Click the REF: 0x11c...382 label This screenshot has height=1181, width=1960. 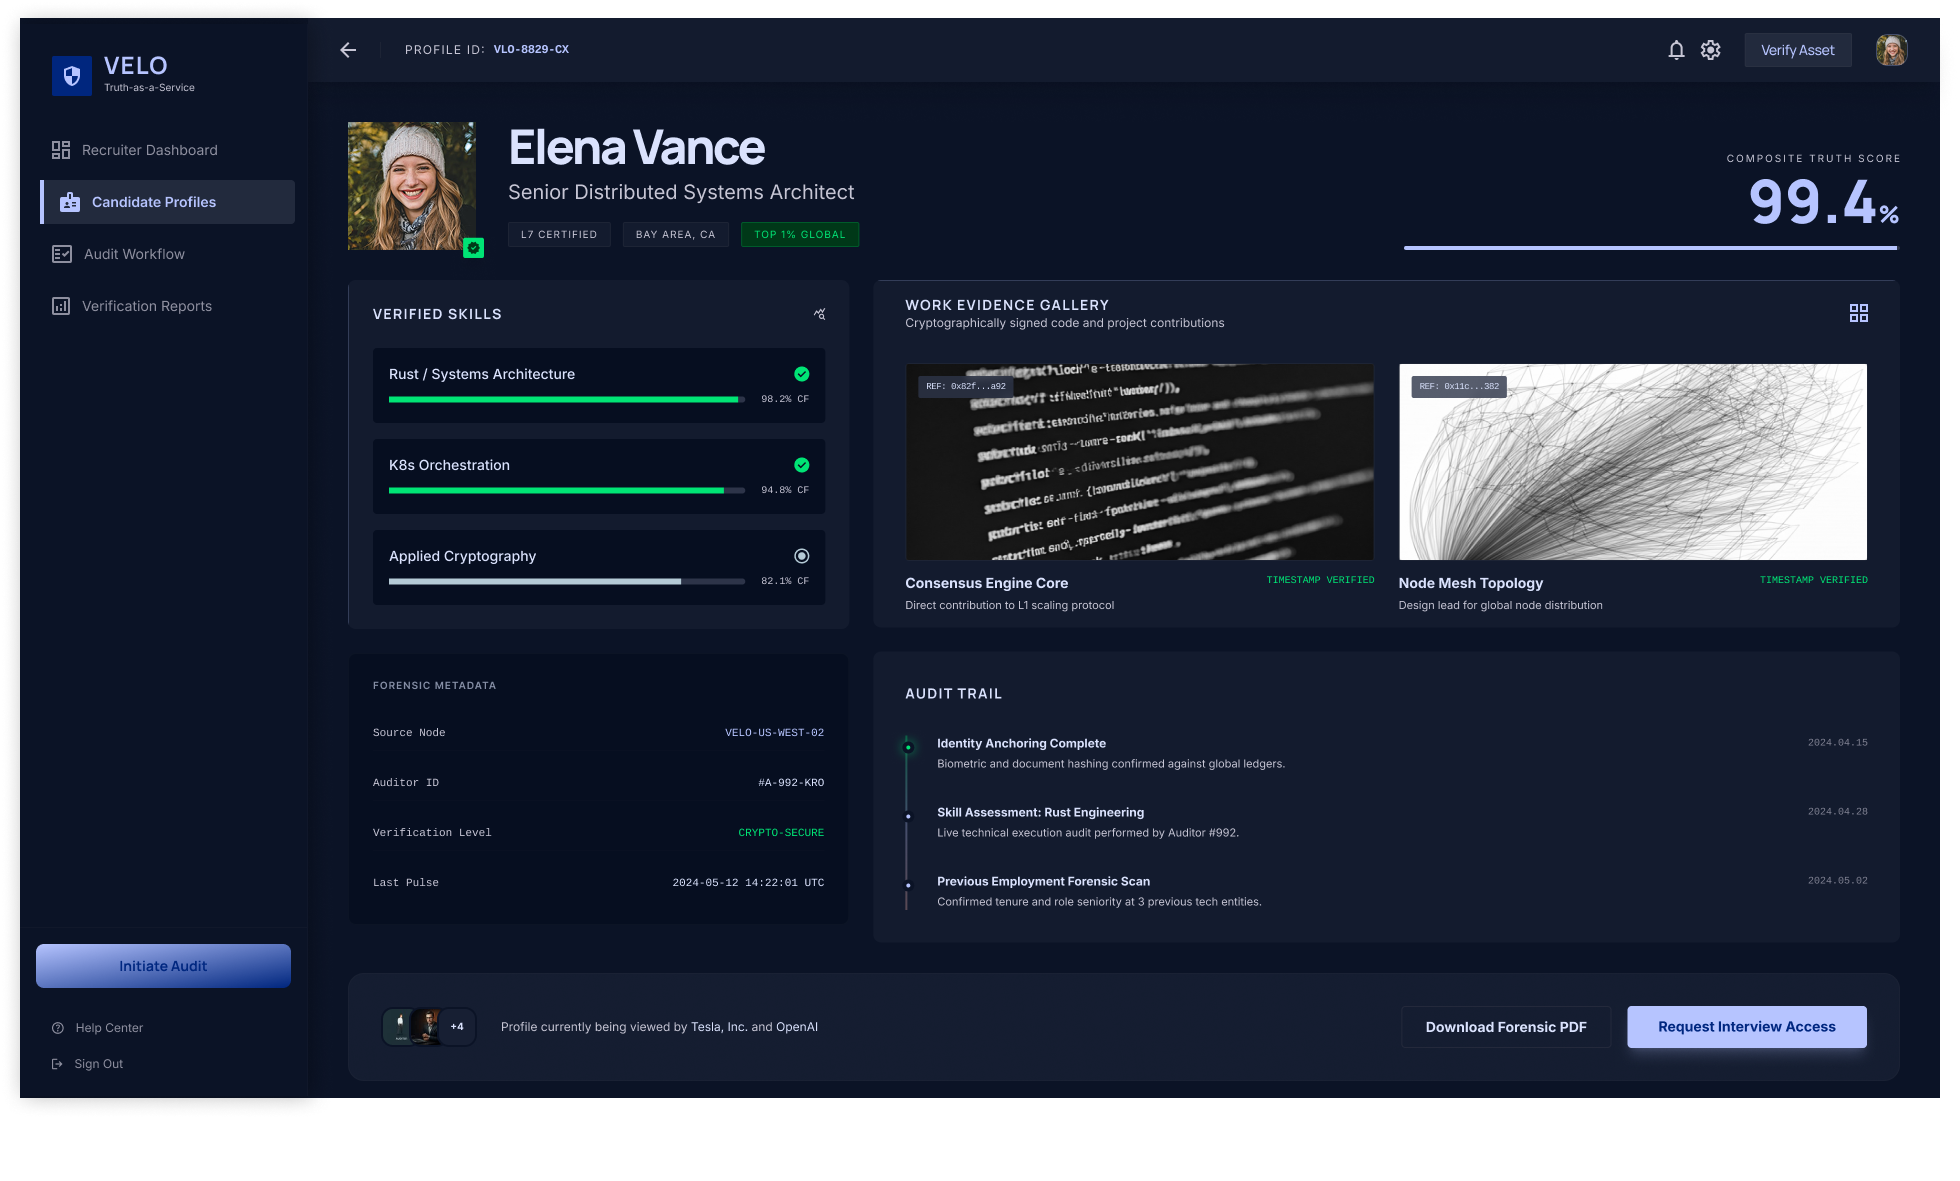tap(1459, 386)
